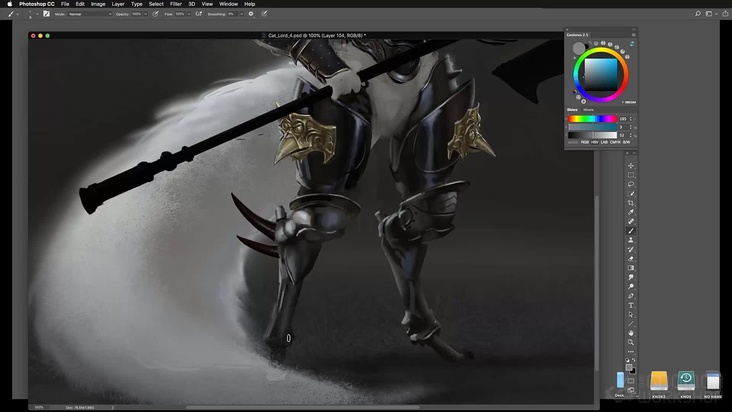Click the brightness slider in Coolorus
The width and height of the screenshot is (732, 412).
pos(592,135)
